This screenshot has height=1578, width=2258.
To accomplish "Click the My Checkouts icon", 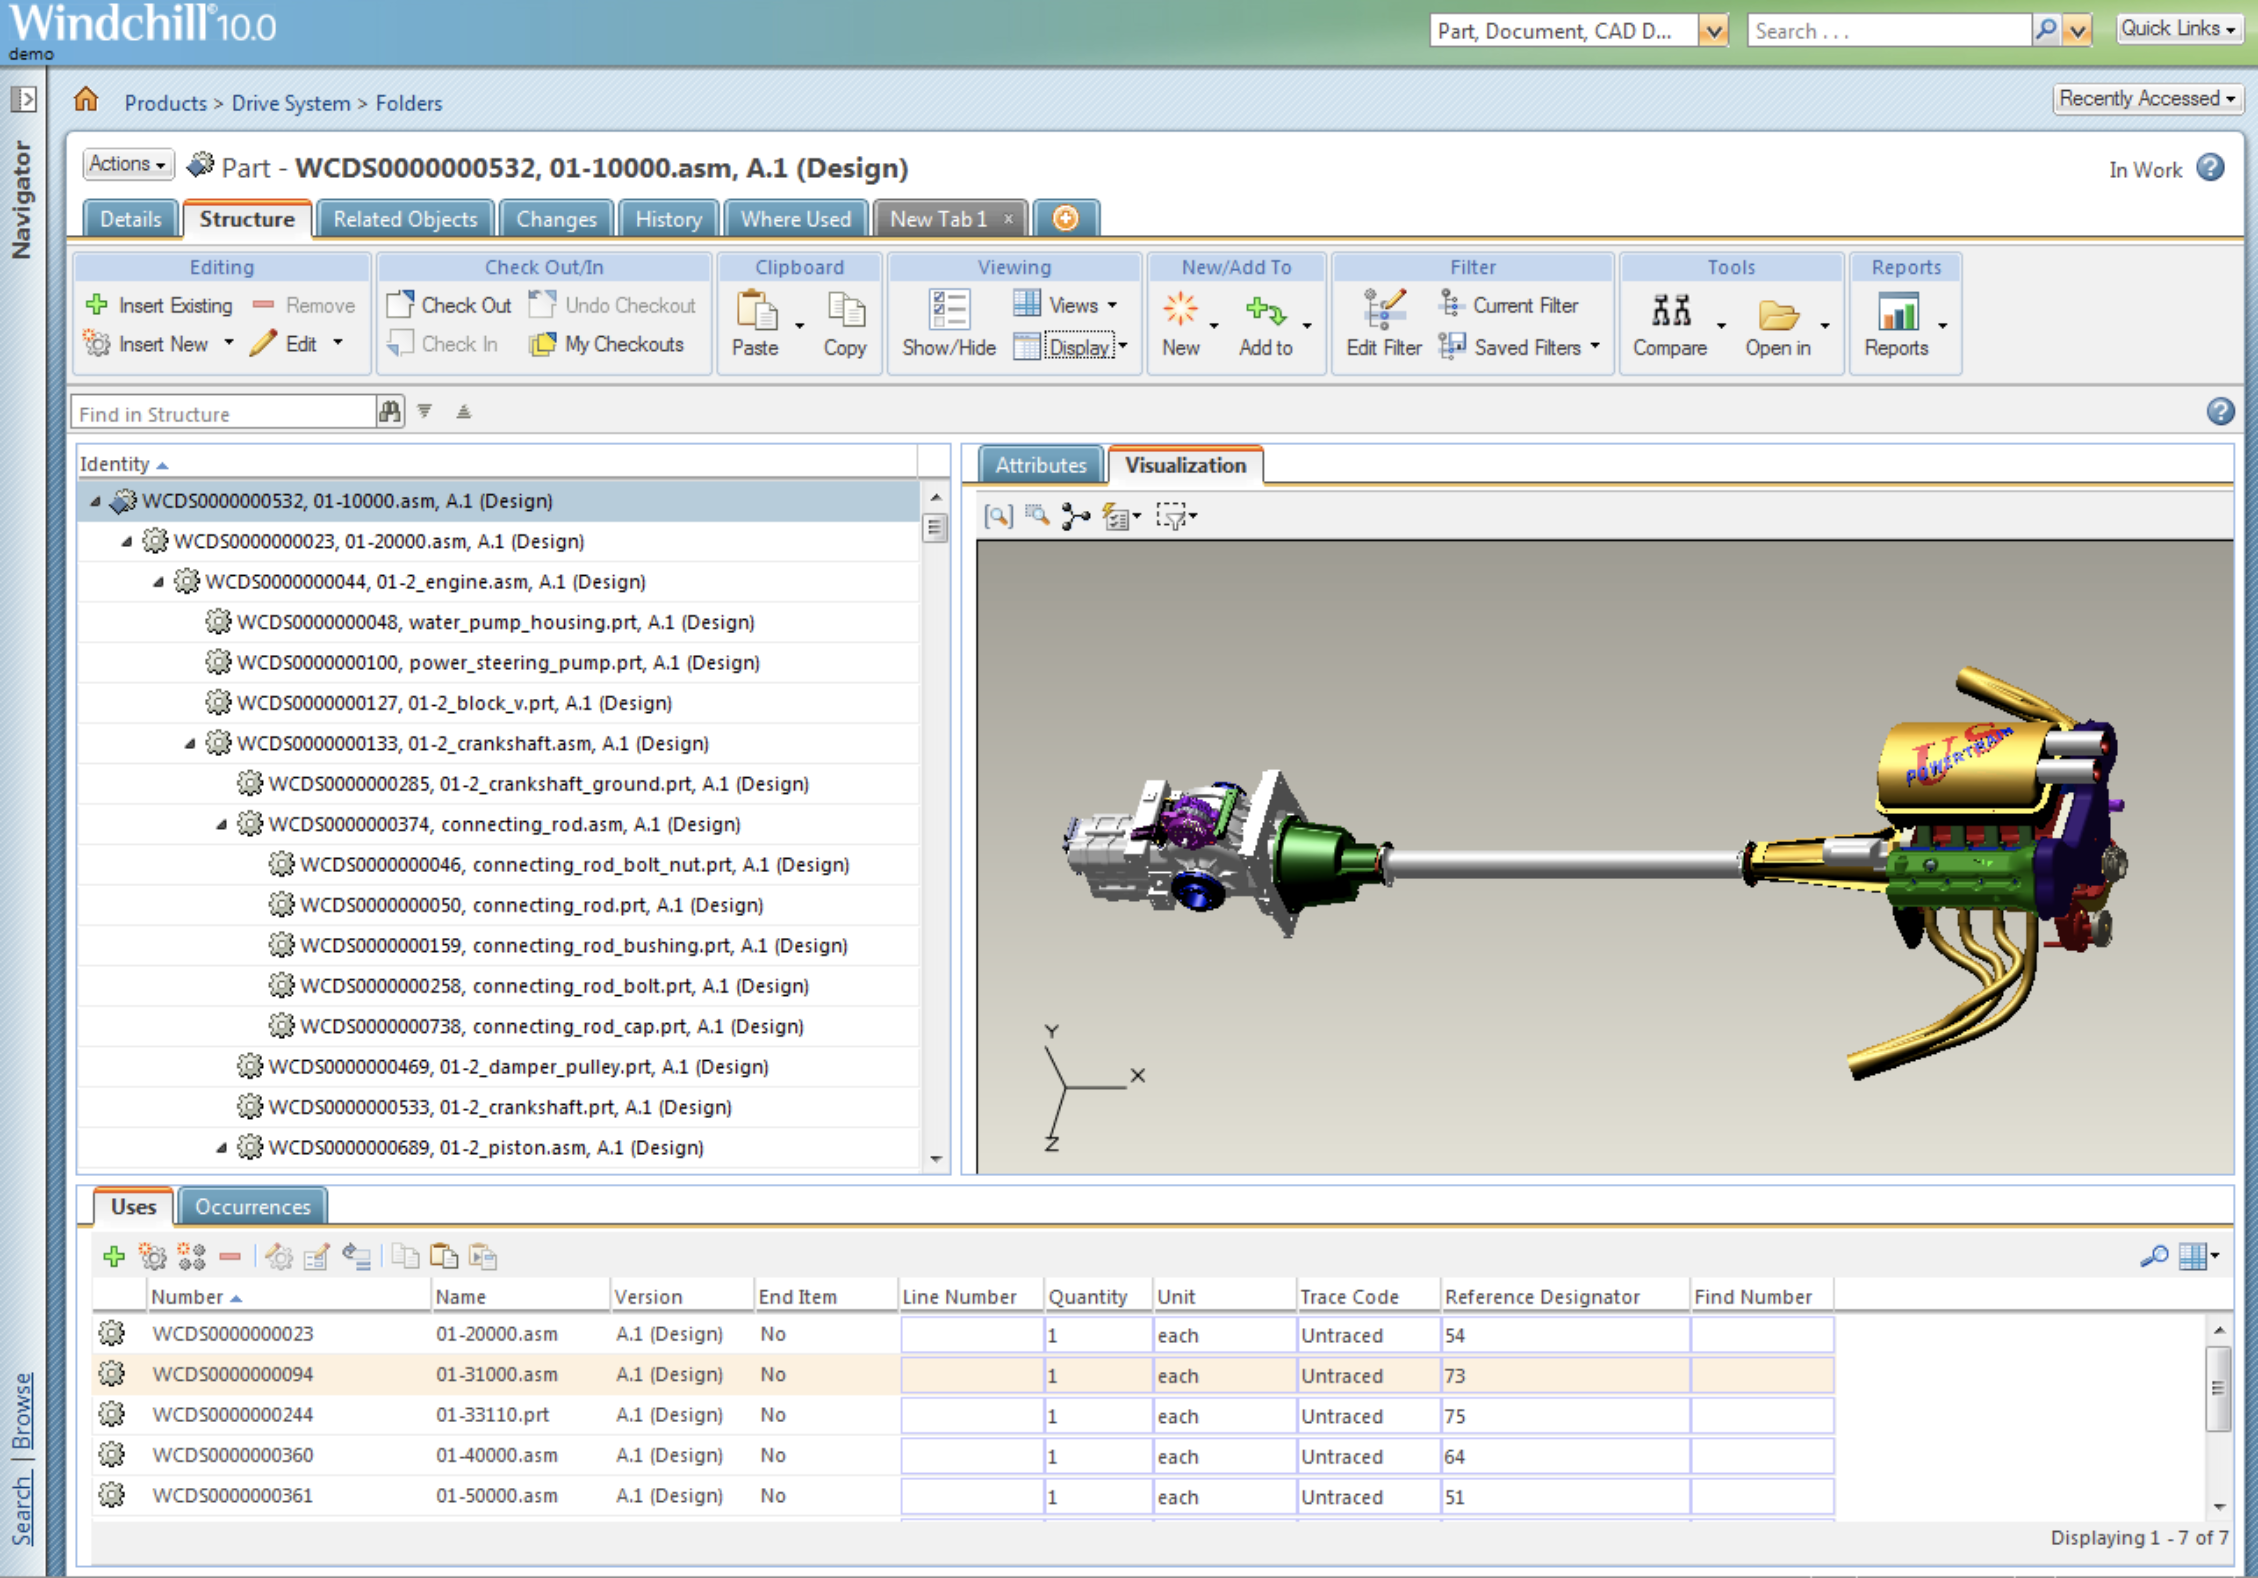I will point(542,345).
